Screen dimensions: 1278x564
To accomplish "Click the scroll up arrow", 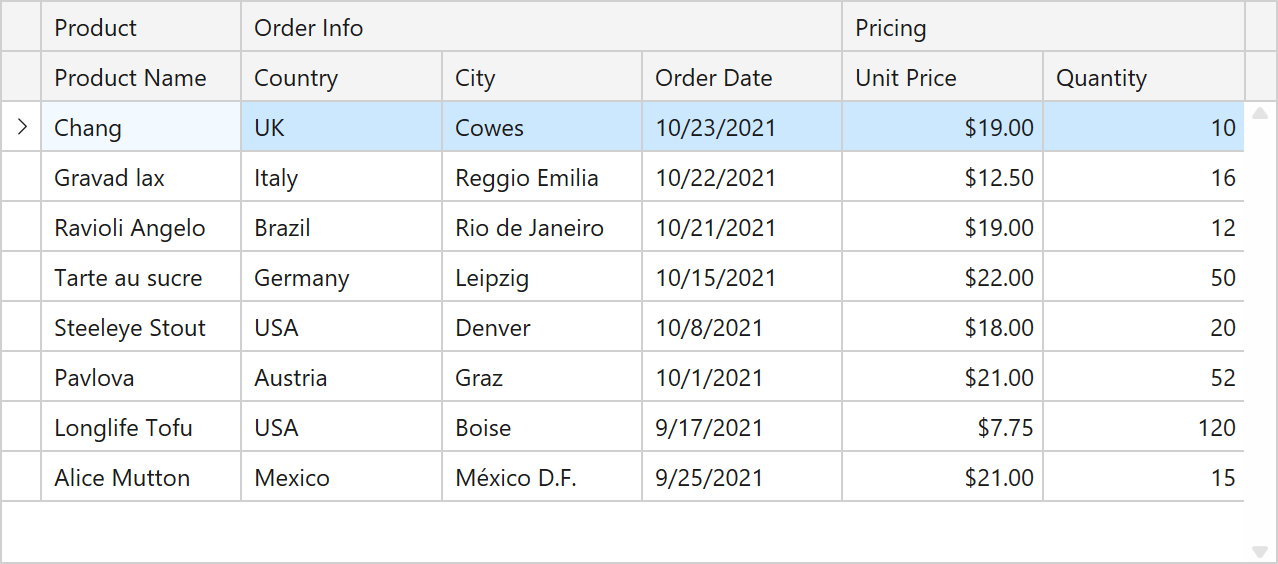I will [1260, 114].
